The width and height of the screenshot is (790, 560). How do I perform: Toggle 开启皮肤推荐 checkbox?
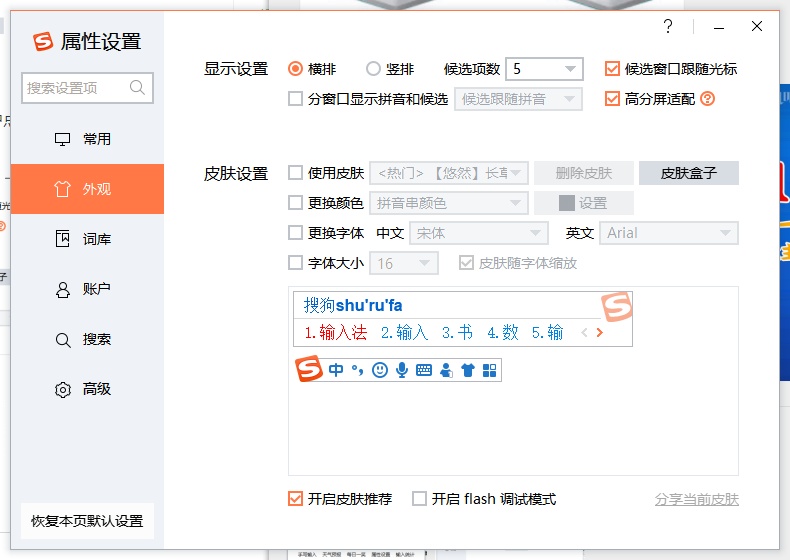[295, 499]
